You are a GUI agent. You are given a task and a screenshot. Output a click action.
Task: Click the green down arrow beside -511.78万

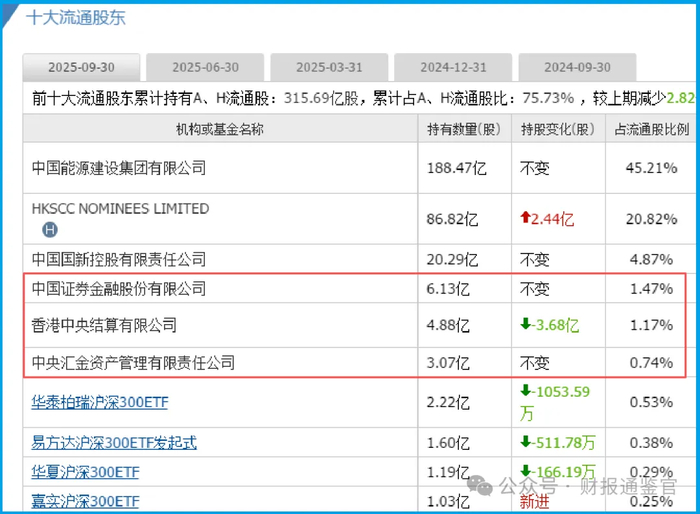(525, 441)
